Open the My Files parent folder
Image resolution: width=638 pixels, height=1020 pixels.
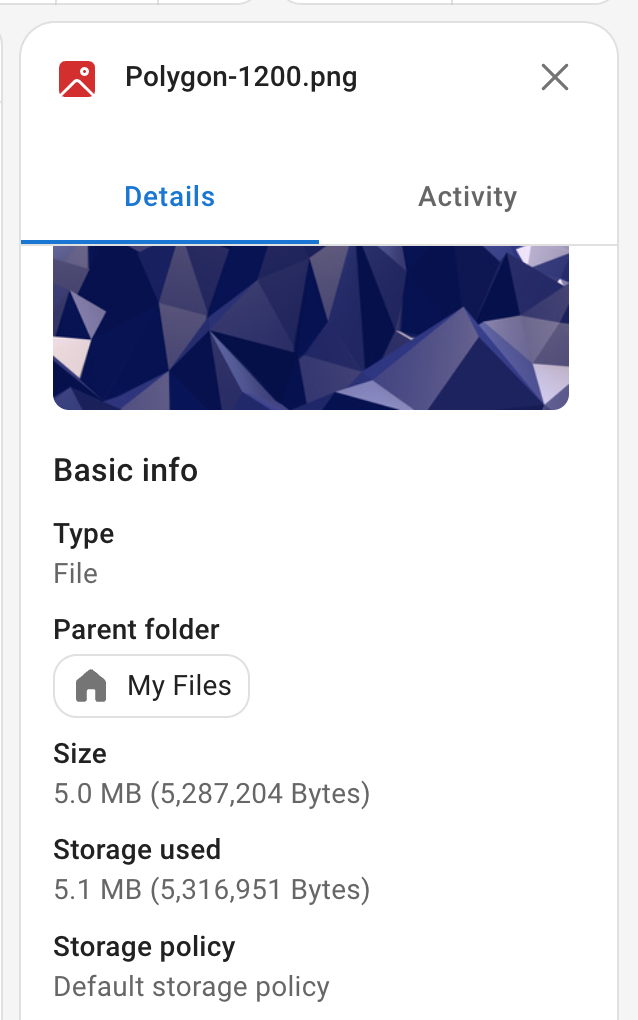coord(151,686)
